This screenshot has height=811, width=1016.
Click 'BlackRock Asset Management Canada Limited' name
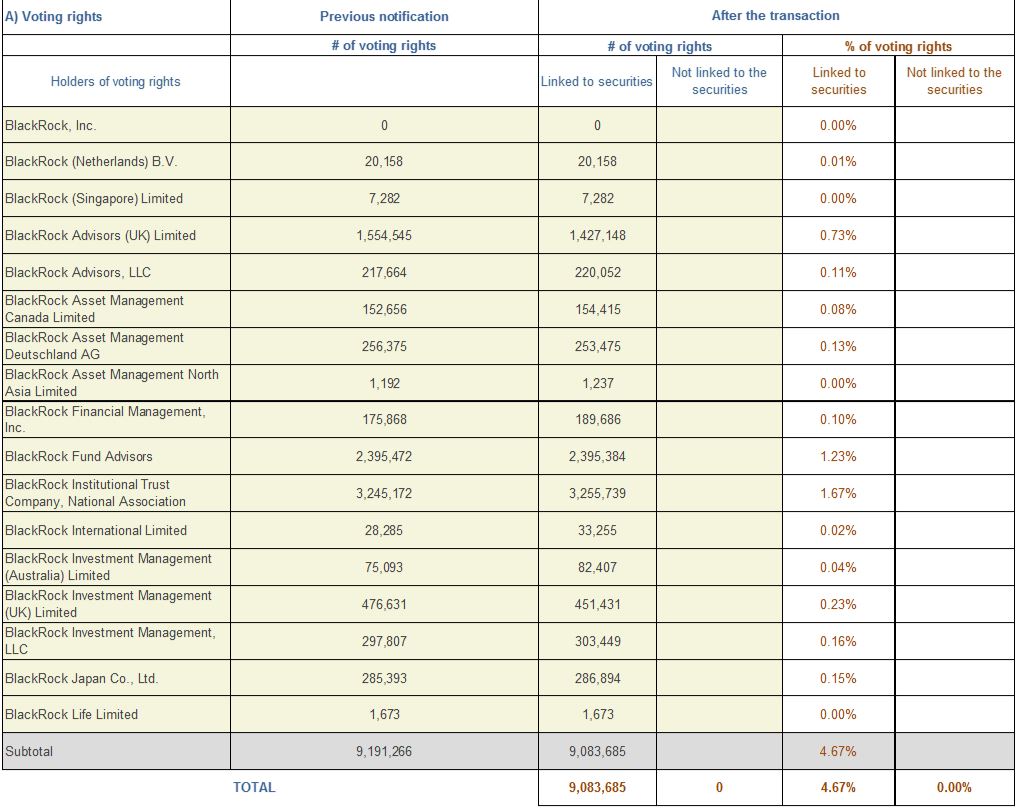click(x=95, y=309)
